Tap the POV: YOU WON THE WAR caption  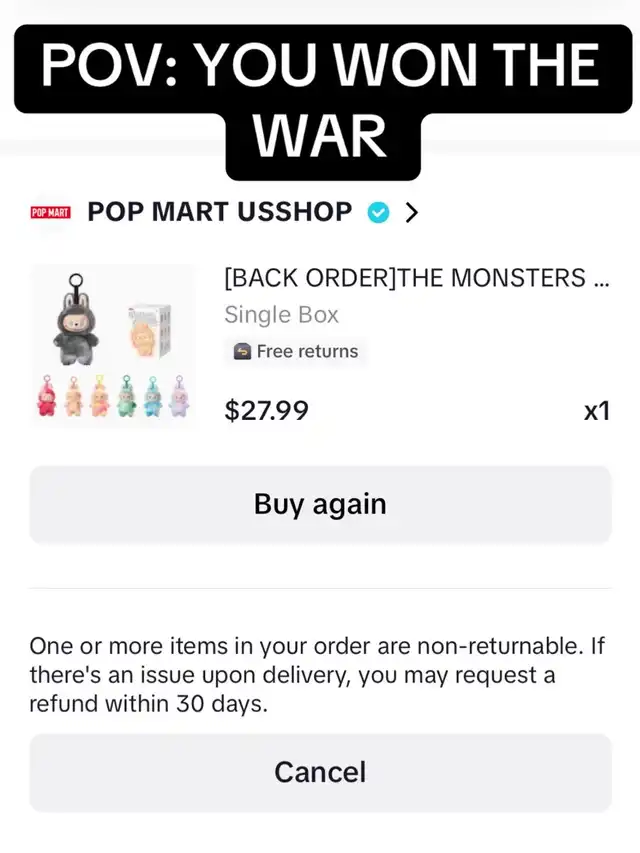tap(321, 102)
